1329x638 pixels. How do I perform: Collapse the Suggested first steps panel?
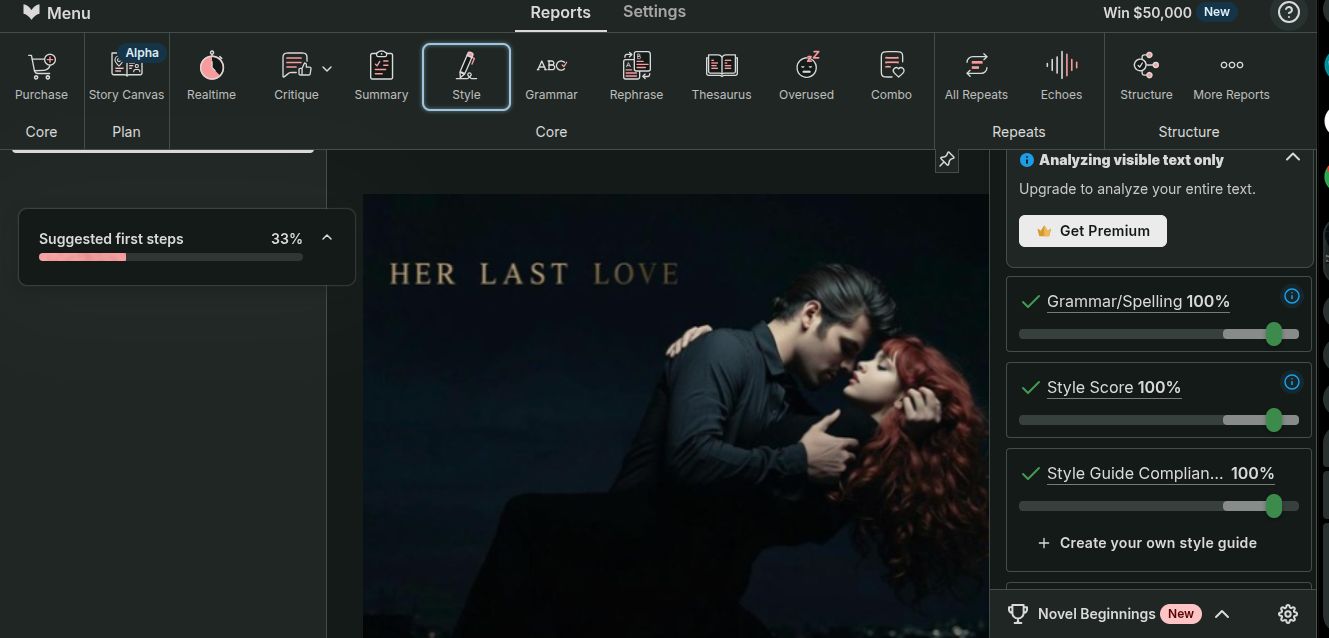tap(327, 238)
